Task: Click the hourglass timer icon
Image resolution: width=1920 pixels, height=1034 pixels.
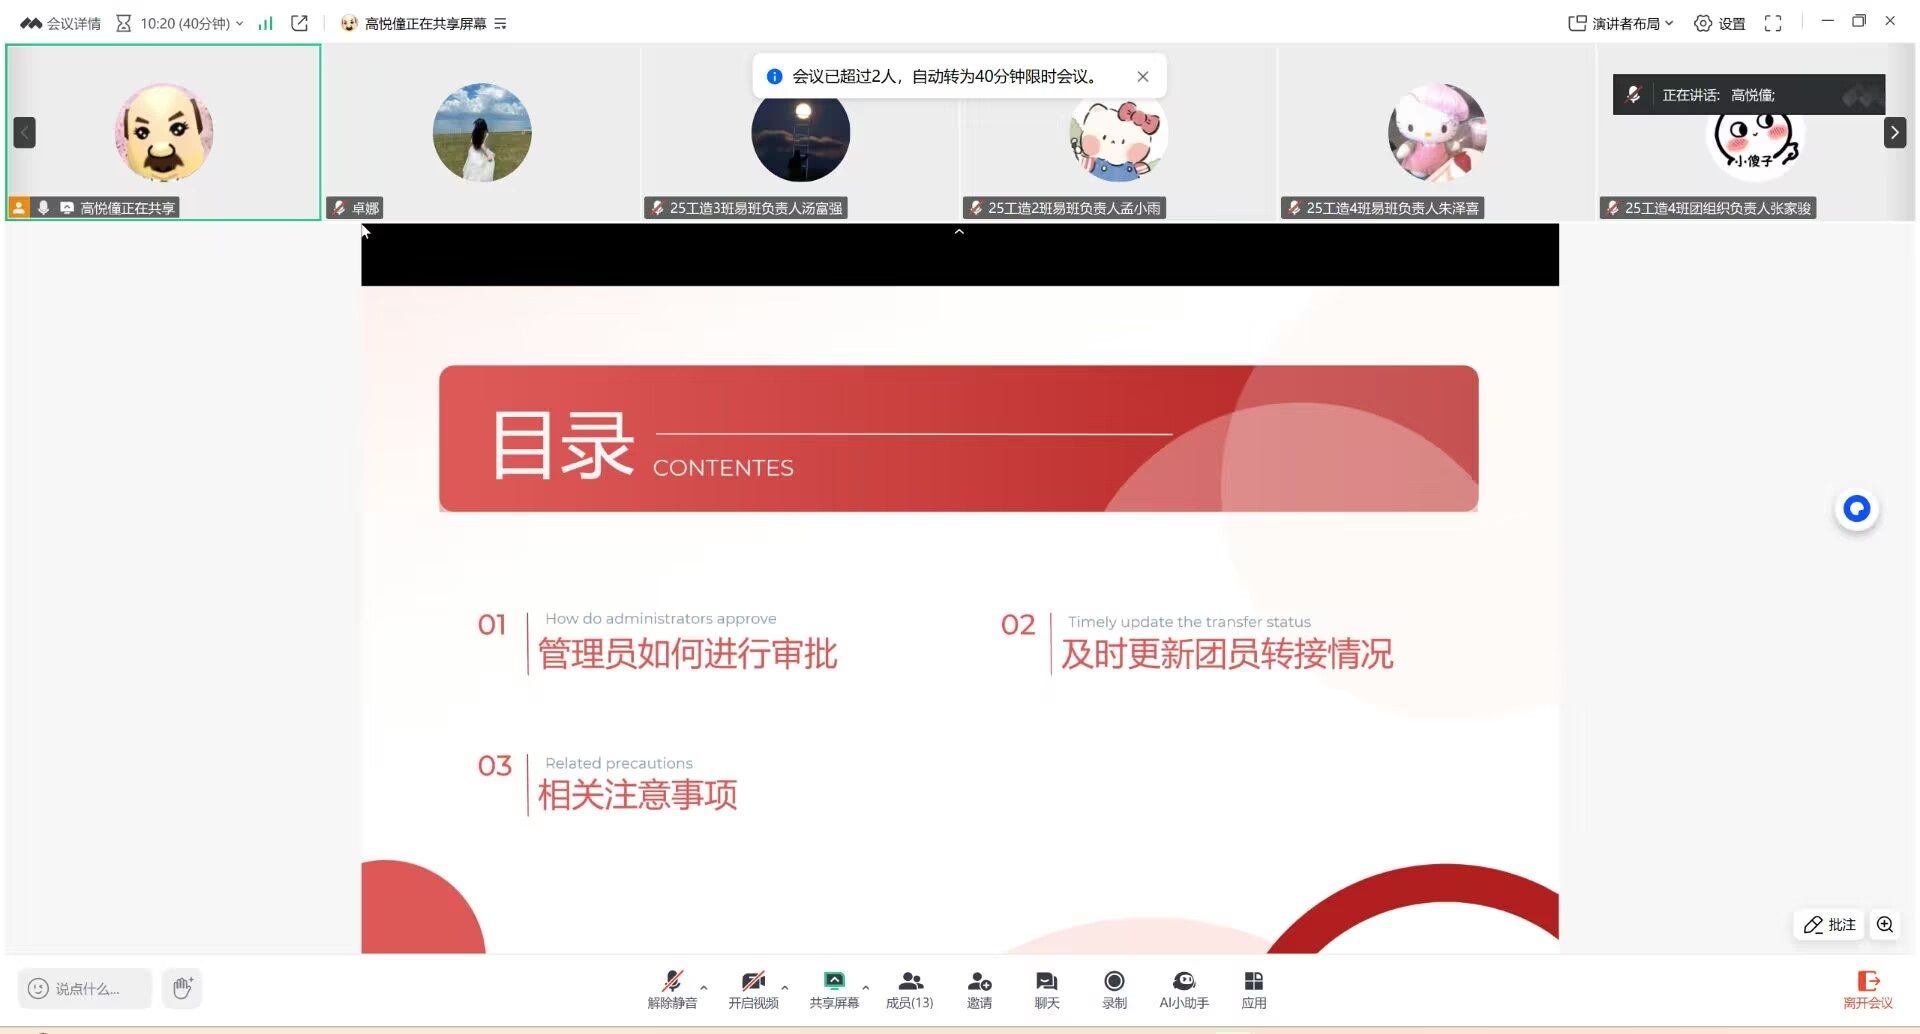Action: (124, 23)
